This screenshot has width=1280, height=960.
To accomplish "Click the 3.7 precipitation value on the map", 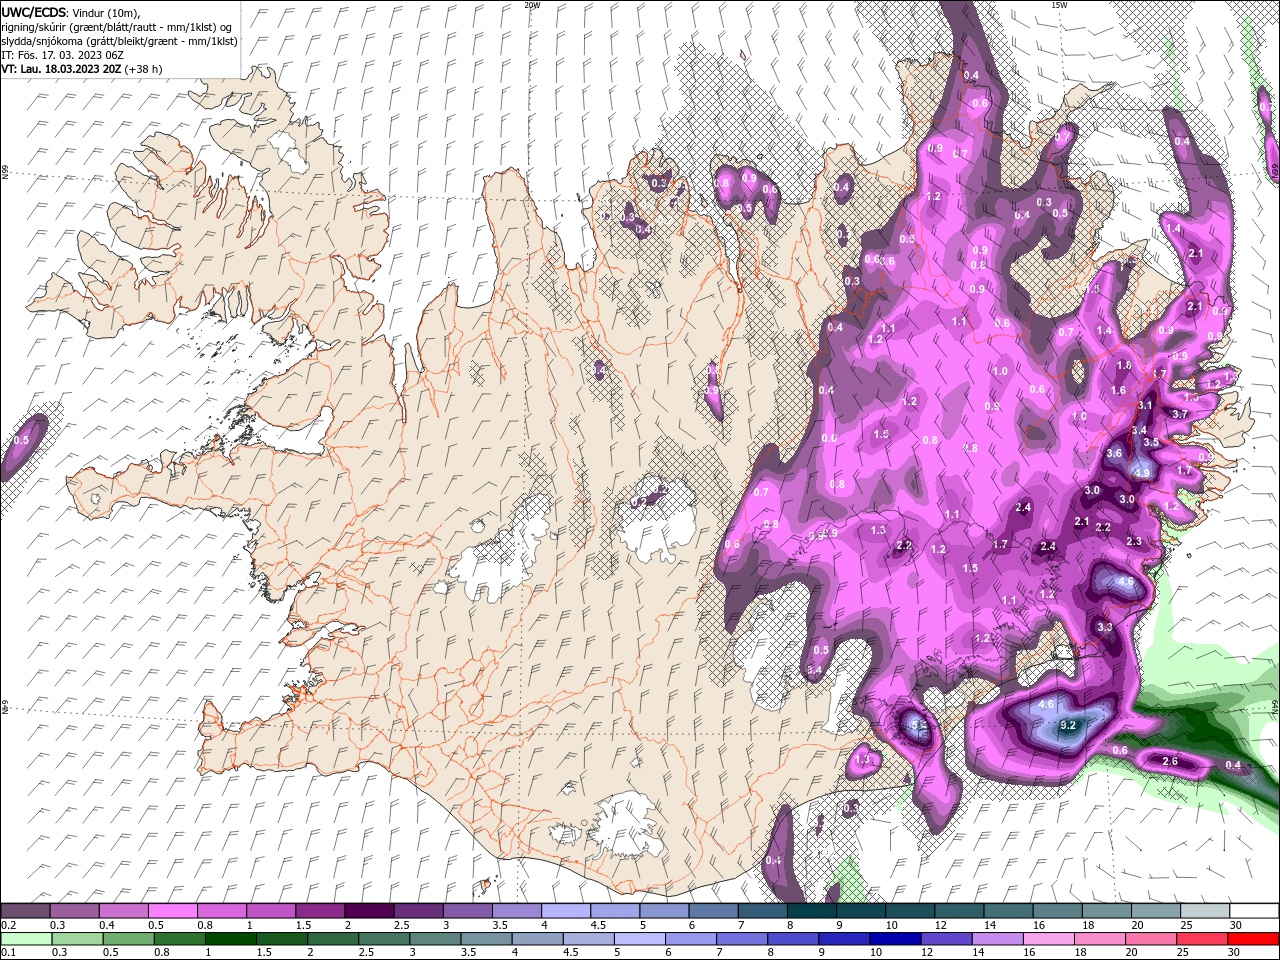I will pos(1180,414).
